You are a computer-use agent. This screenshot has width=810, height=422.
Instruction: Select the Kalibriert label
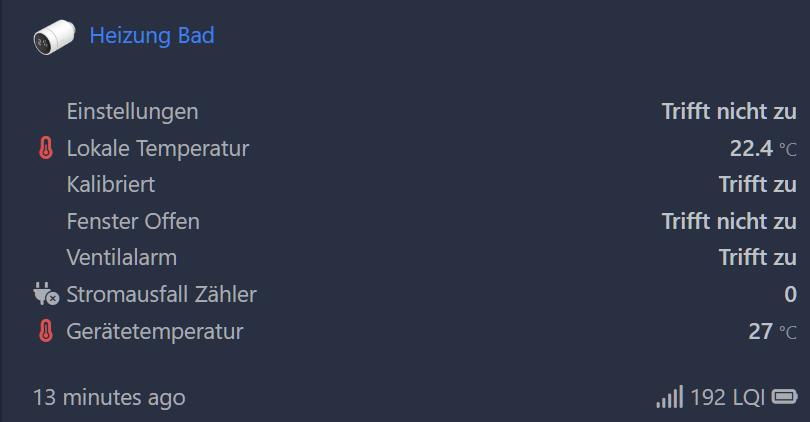(111, 184)
